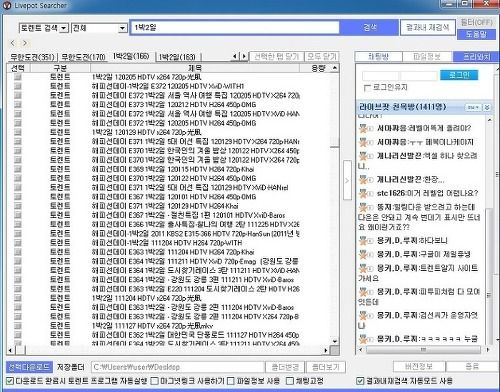
Task: Click the back navigation arrow under the search type
Action: 13,43
